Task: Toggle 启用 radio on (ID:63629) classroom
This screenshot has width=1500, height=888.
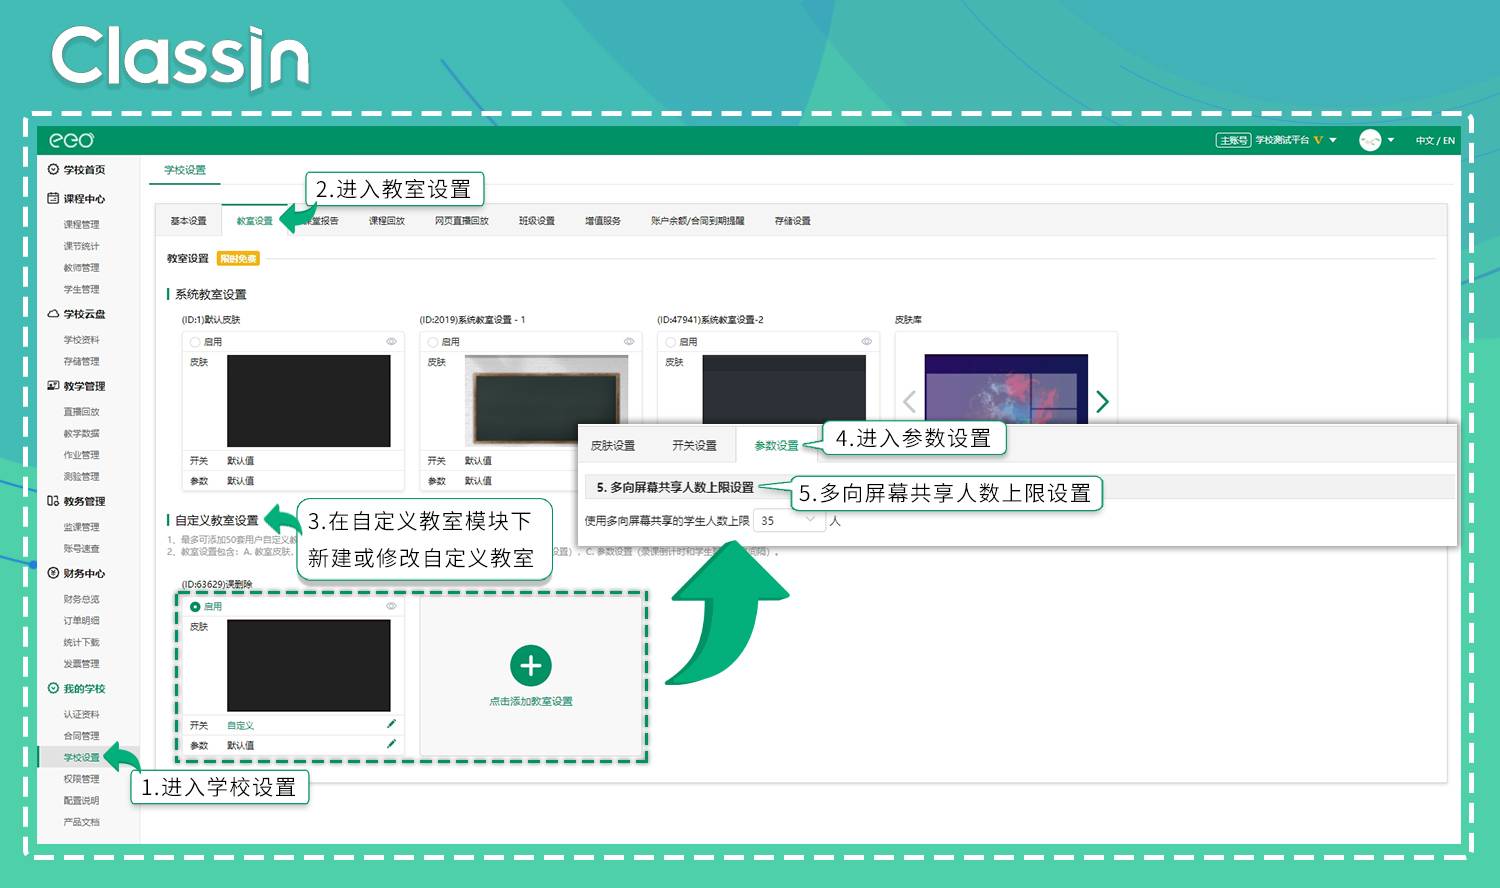Action: point(195,607)
